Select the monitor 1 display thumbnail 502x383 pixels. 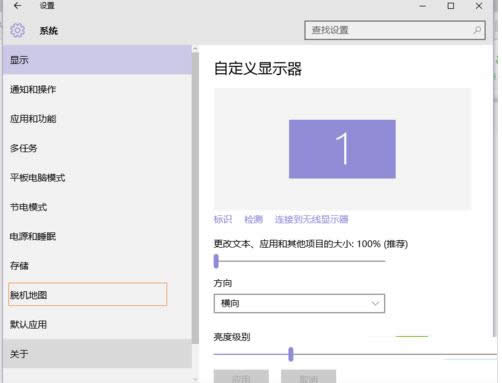tap(342, 149)
